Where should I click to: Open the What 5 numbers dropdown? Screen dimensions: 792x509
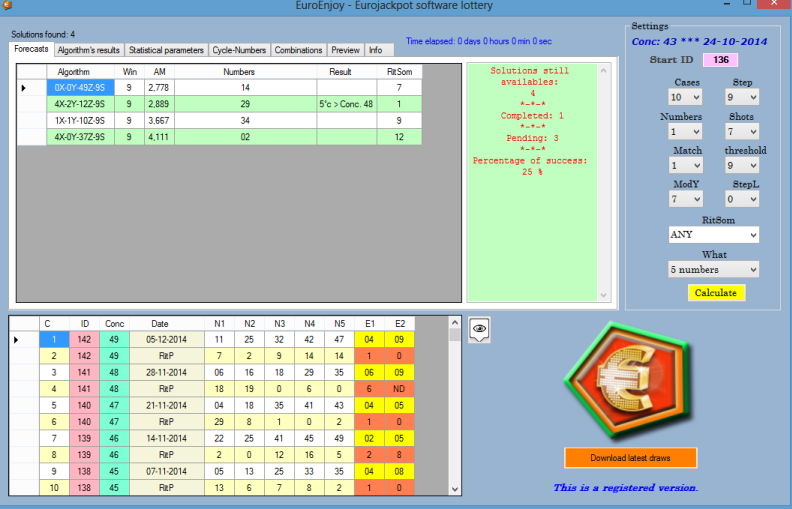pos(713,269)
